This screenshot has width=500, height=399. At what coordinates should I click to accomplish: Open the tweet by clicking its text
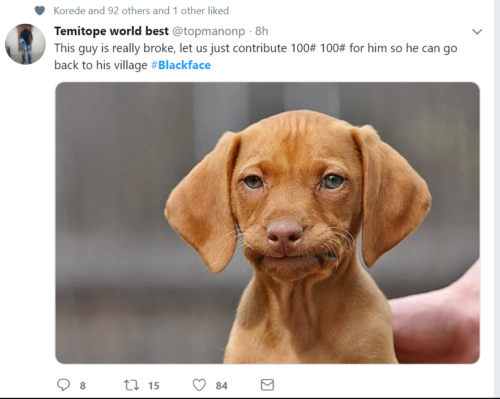256,56
